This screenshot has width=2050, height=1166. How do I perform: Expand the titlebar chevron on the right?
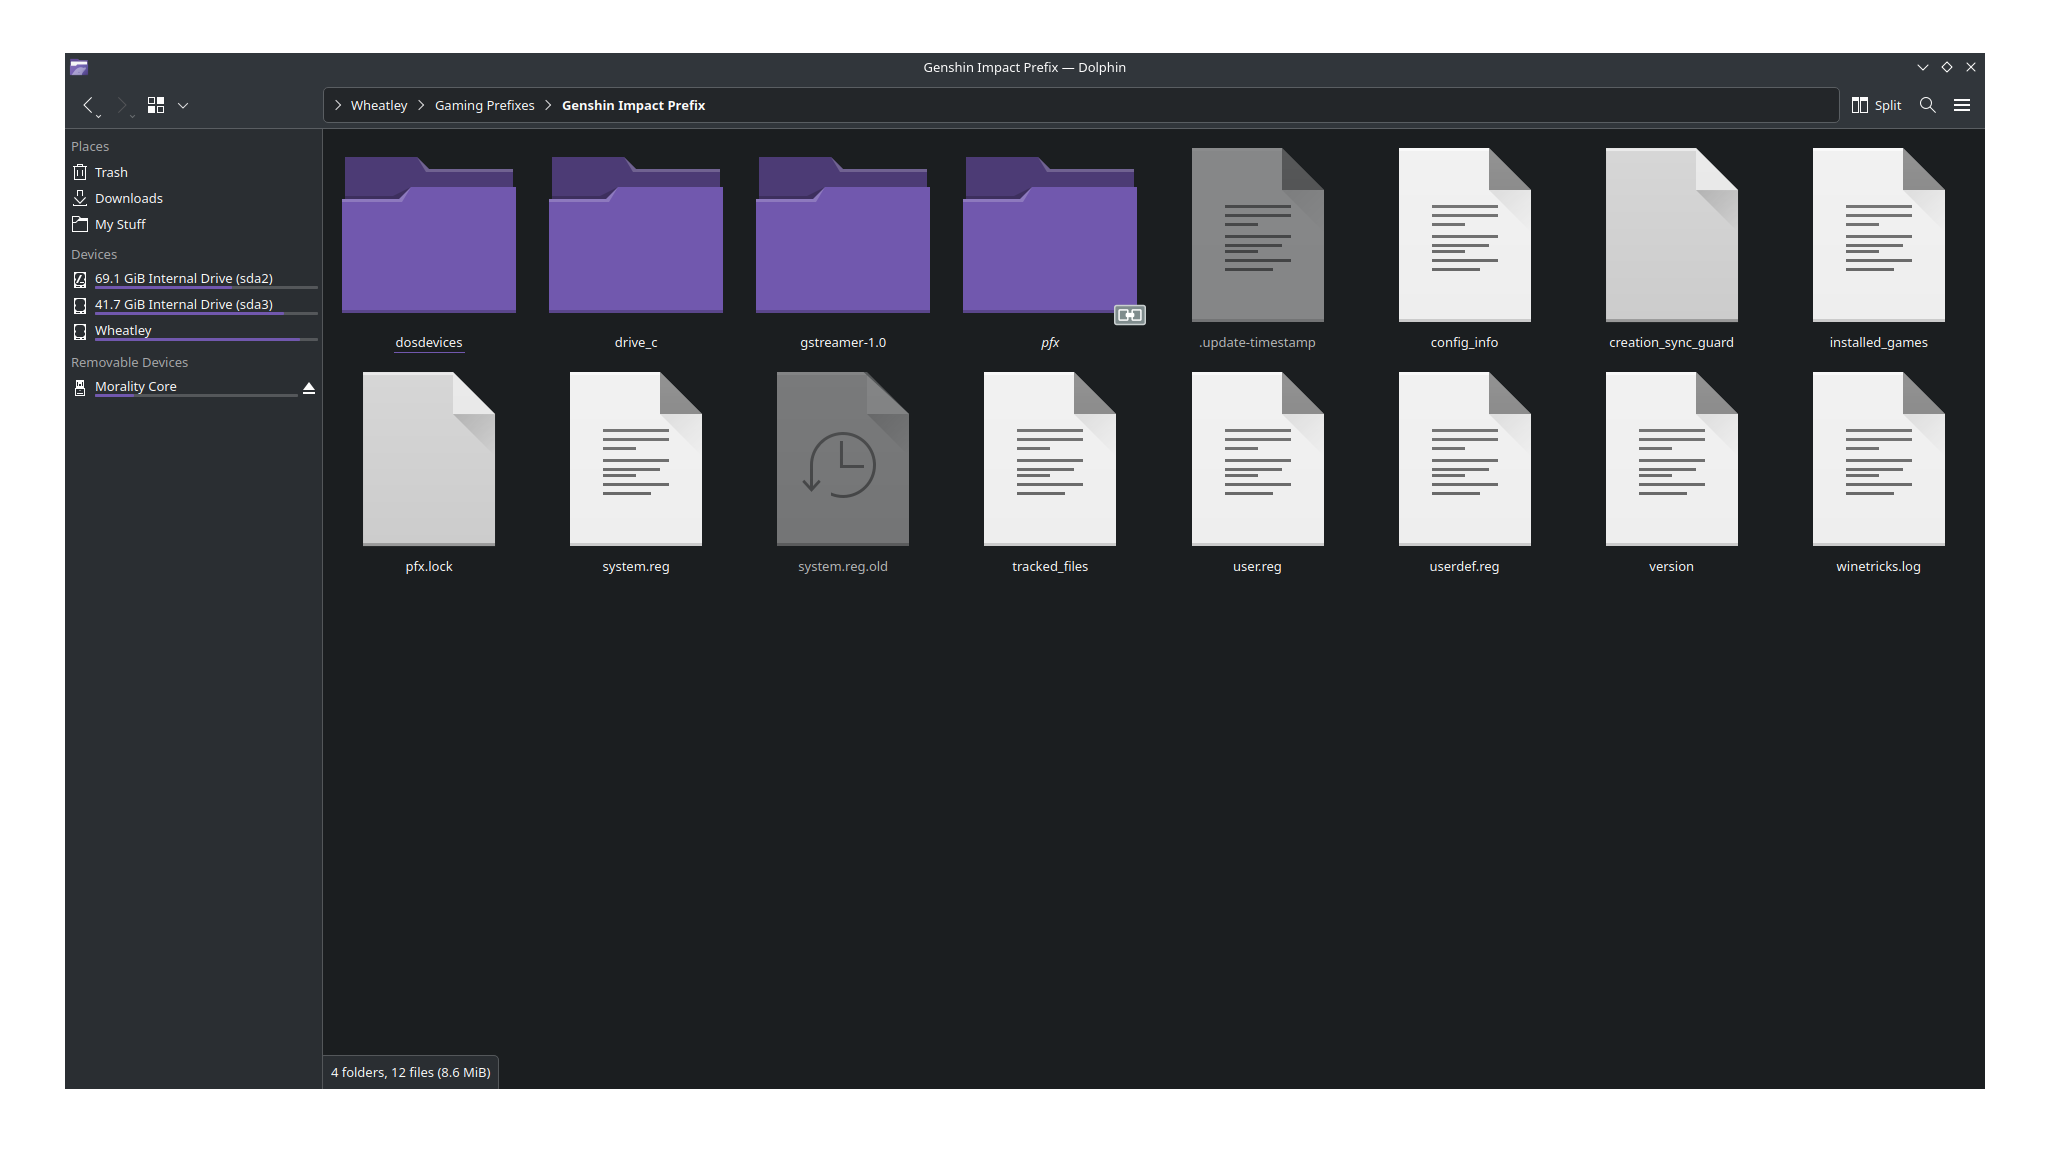tap(1923, 67)
